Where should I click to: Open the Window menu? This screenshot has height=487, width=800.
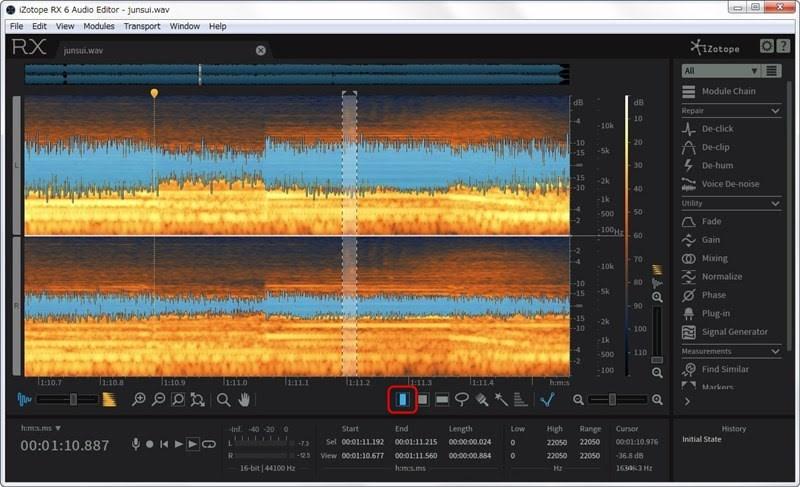coord(185,26)
